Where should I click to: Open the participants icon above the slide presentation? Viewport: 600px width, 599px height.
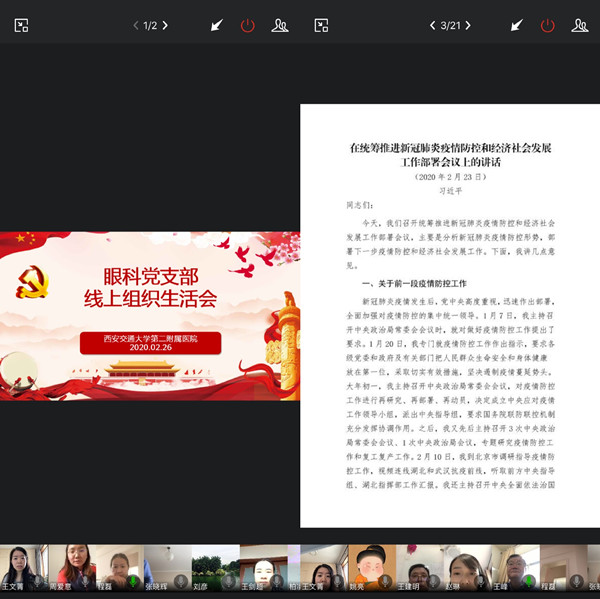coord(280,25)
